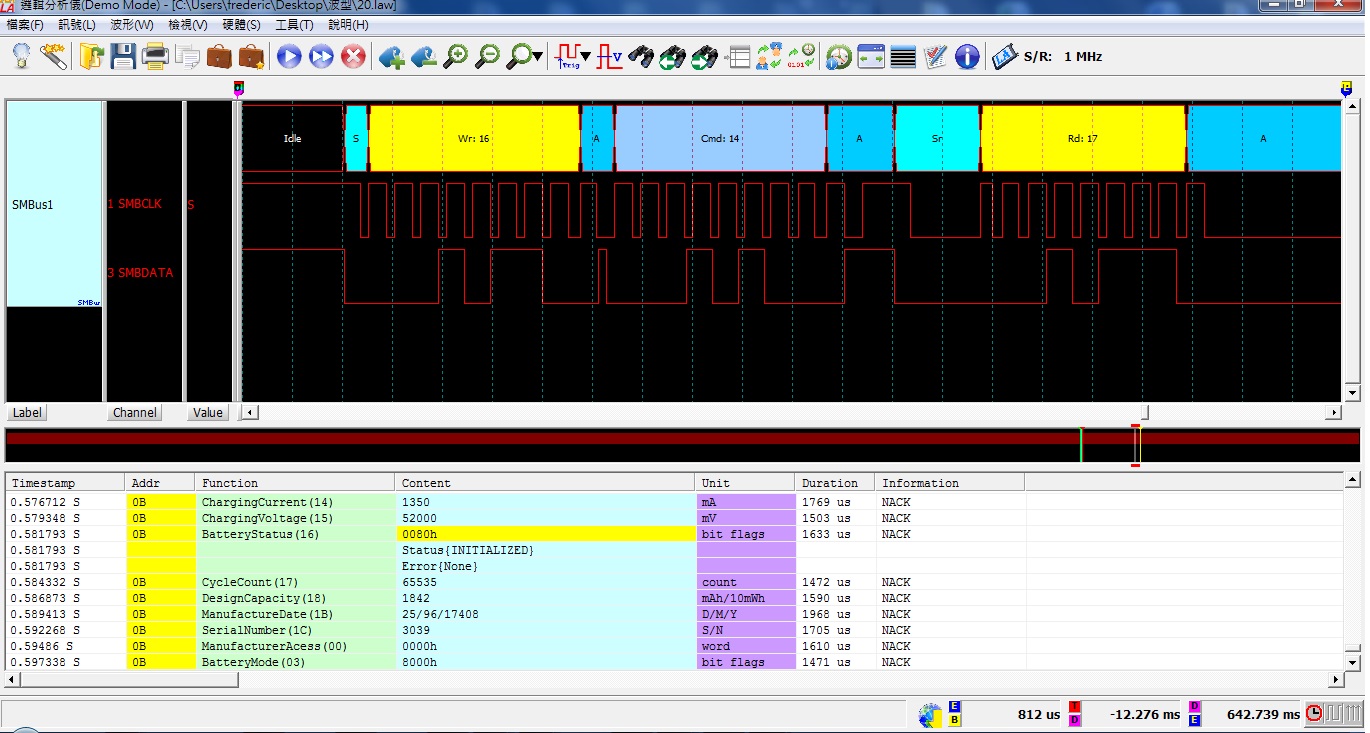The height and width of the screenshot is (733, 1370).
Task: Find previous with binoculars left-arrow icon
Action: pyautogui.click(x=673, y=56)
